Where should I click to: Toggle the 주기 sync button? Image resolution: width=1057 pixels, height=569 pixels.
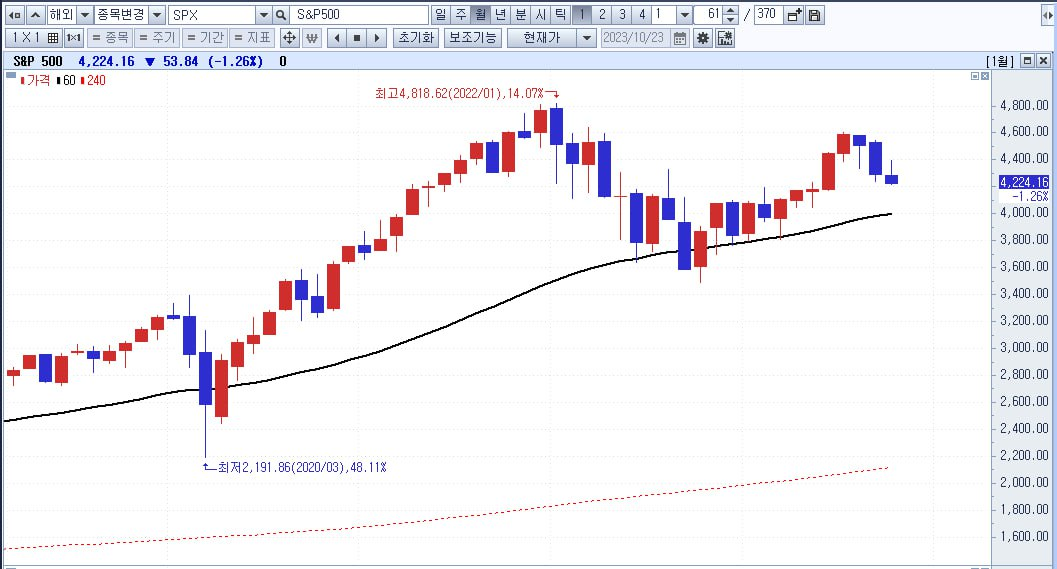pos(156,38)
